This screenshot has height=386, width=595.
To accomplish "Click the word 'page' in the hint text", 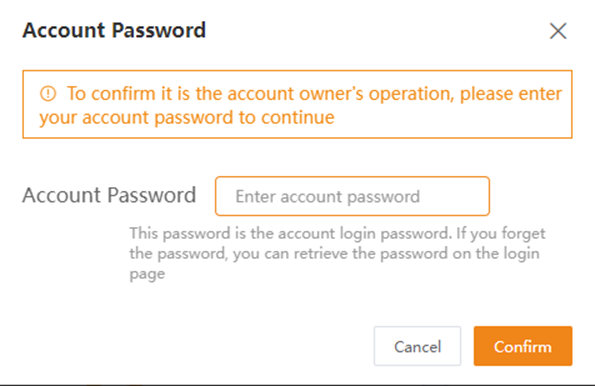I will click(147, 274).
